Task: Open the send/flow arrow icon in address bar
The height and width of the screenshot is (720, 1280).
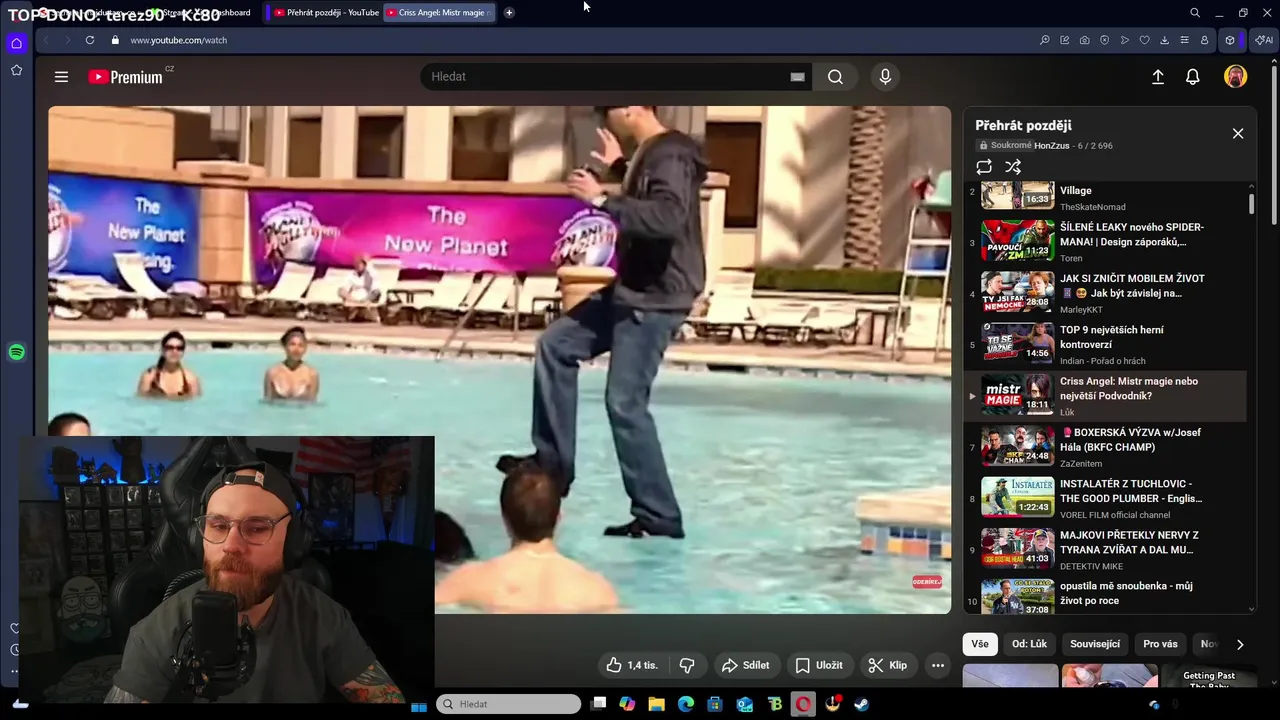Action: click(1125, 40)
